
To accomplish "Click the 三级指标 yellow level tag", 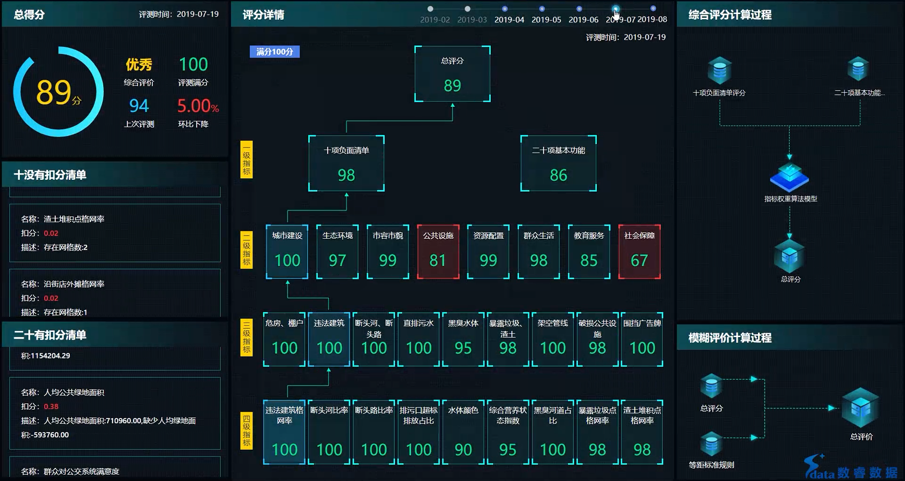I will pos(246,338).
